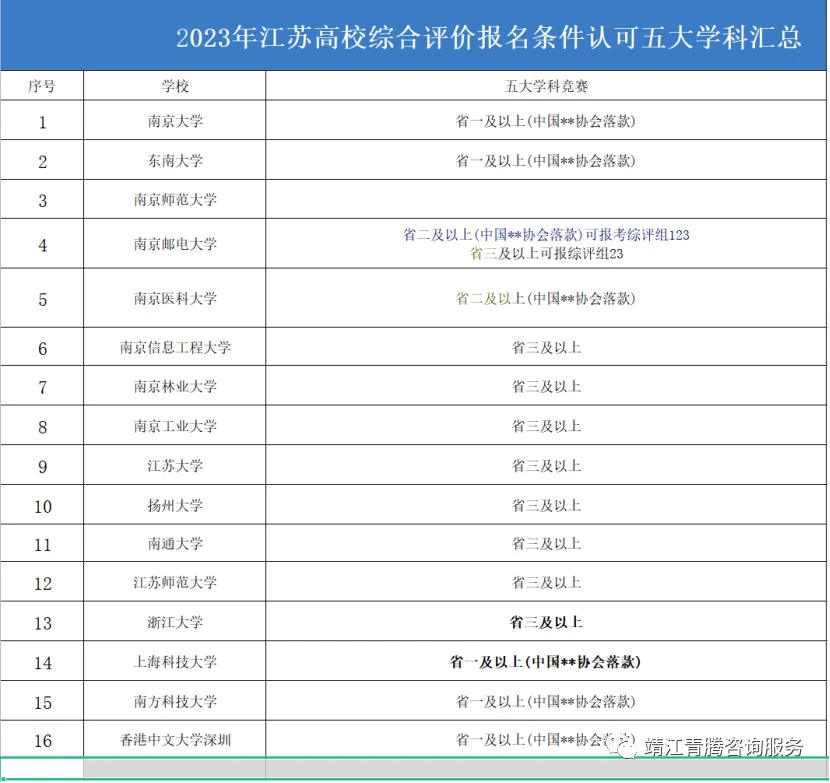The height and width of the screenshot is (783, 830).
Task: Click serial number 4 cell
Action: [42, 244]
